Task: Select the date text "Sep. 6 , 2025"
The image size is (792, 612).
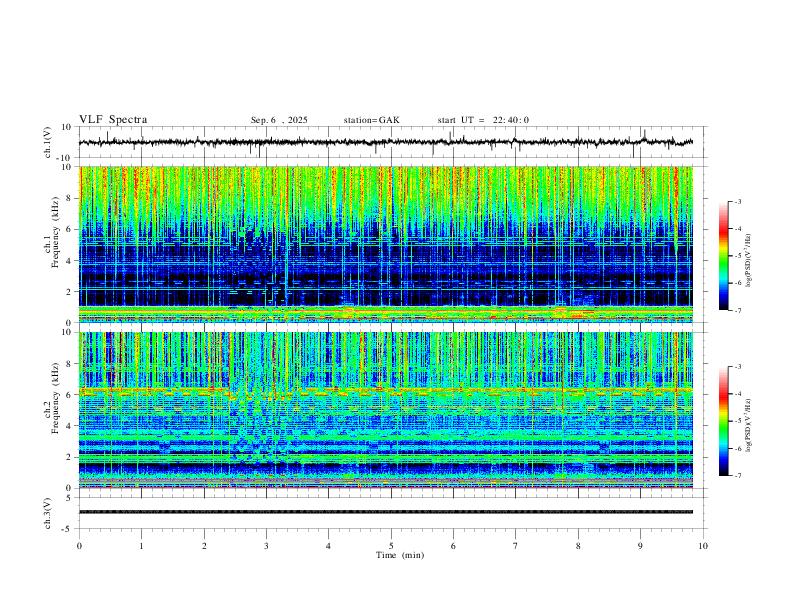Action: click(279, 120)
